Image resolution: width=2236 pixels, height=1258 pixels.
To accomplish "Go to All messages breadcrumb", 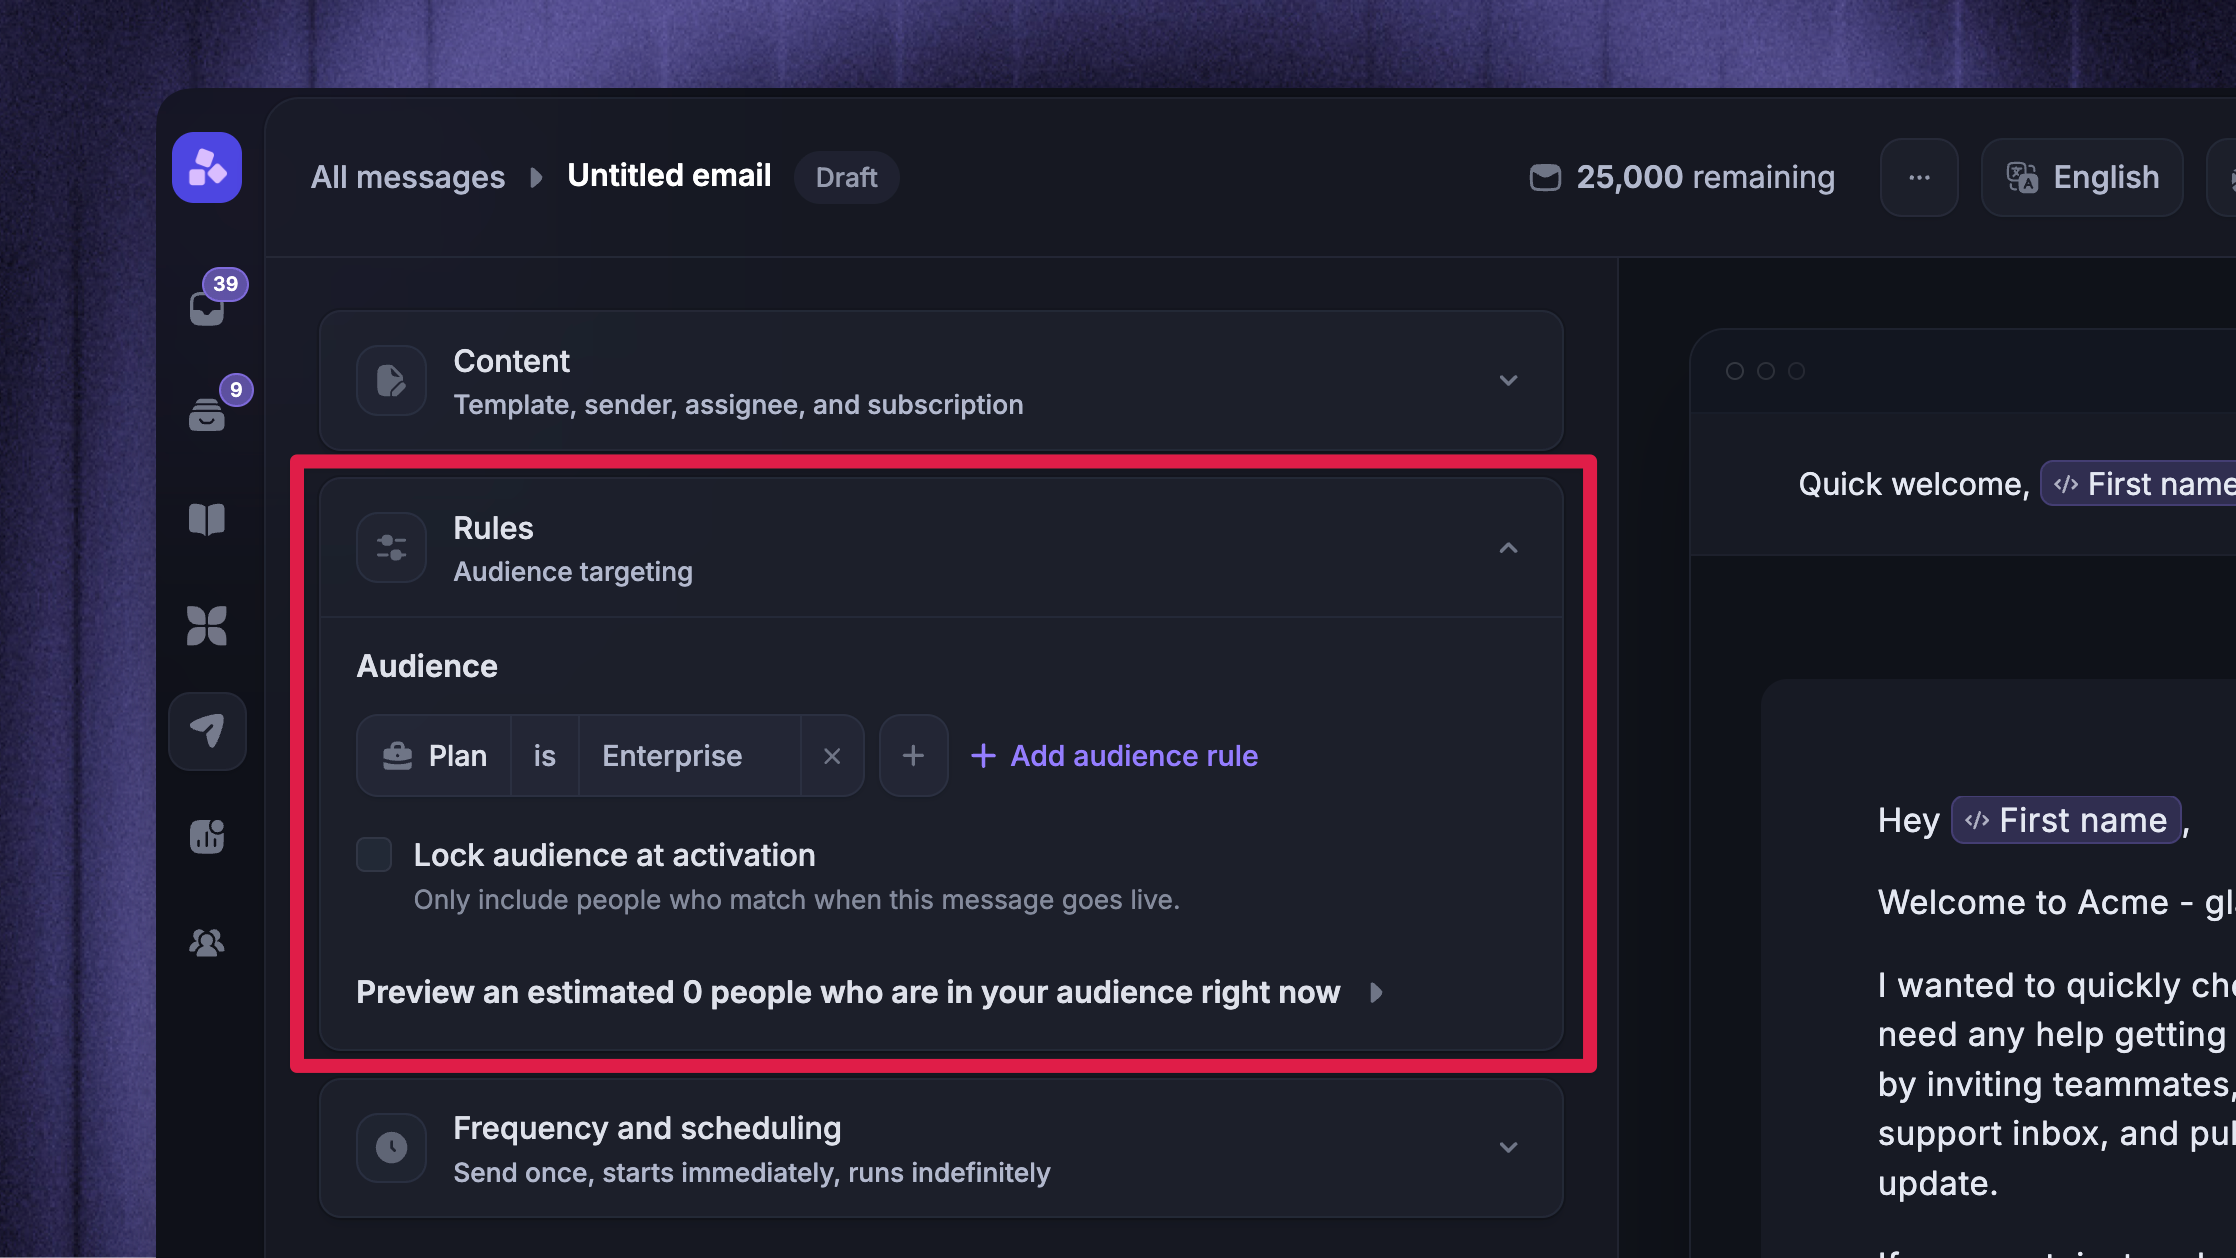I will 408,177.
